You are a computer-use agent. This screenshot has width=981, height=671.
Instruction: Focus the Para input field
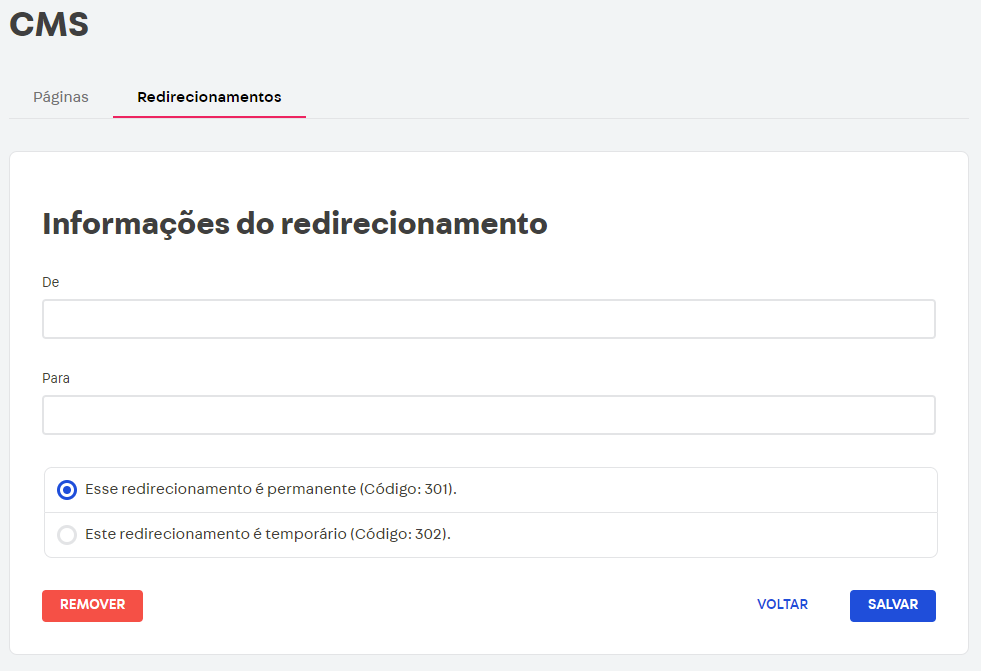click(x=489, y=414)
